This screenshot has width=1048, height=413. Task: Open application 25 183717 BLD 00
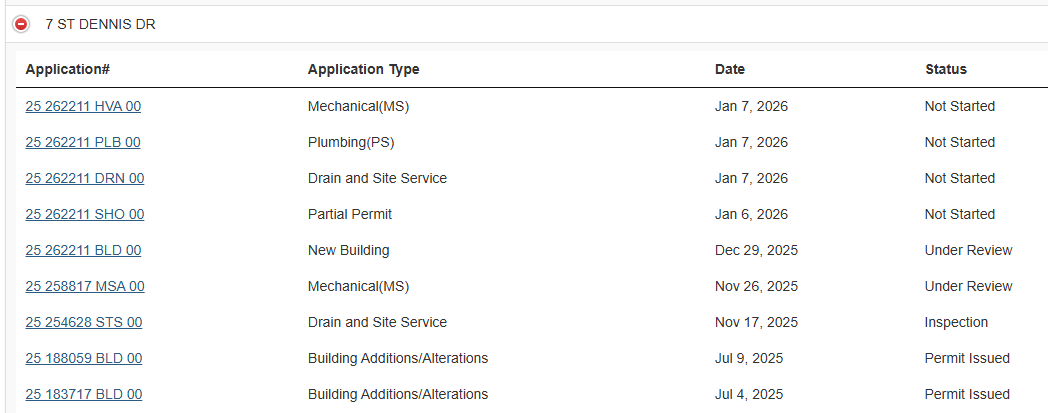[84, 394]
